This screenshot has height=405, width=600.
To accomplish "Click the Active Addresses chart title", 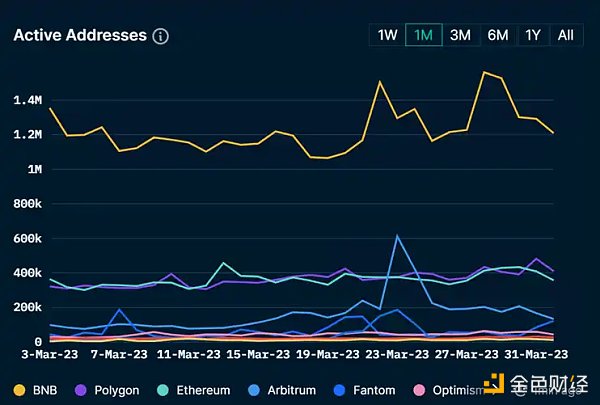I will tap(79, 36).
